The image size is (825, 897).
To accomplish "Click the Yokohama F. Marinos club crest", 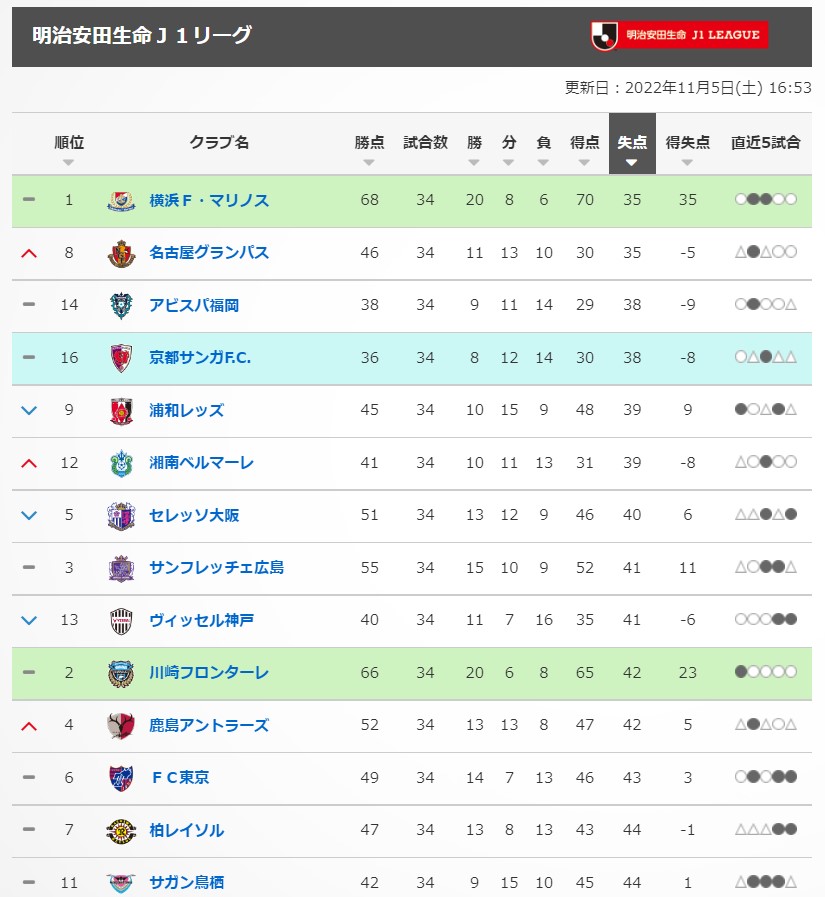I will click(x=121, y=201).
